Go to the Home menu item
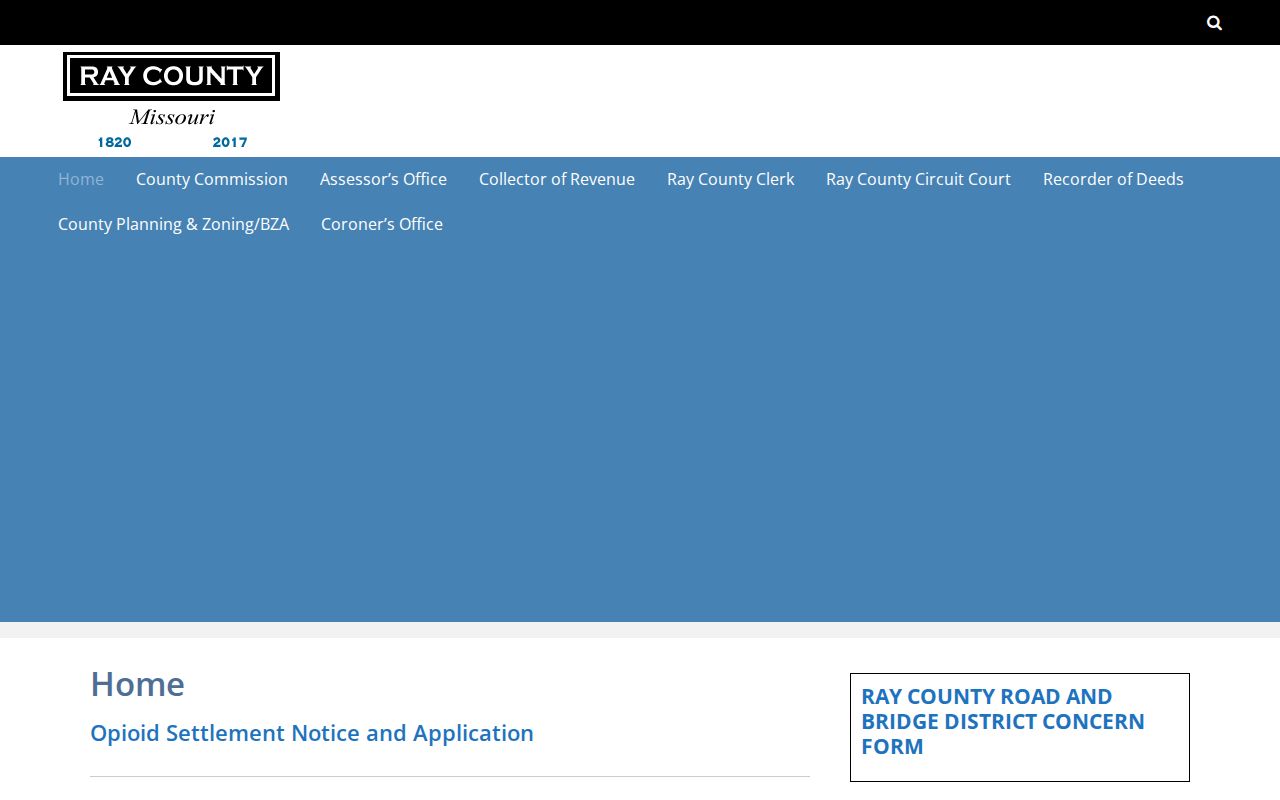Image resolution: width=1280 pixels, height=800 pixels. [81, 179]
